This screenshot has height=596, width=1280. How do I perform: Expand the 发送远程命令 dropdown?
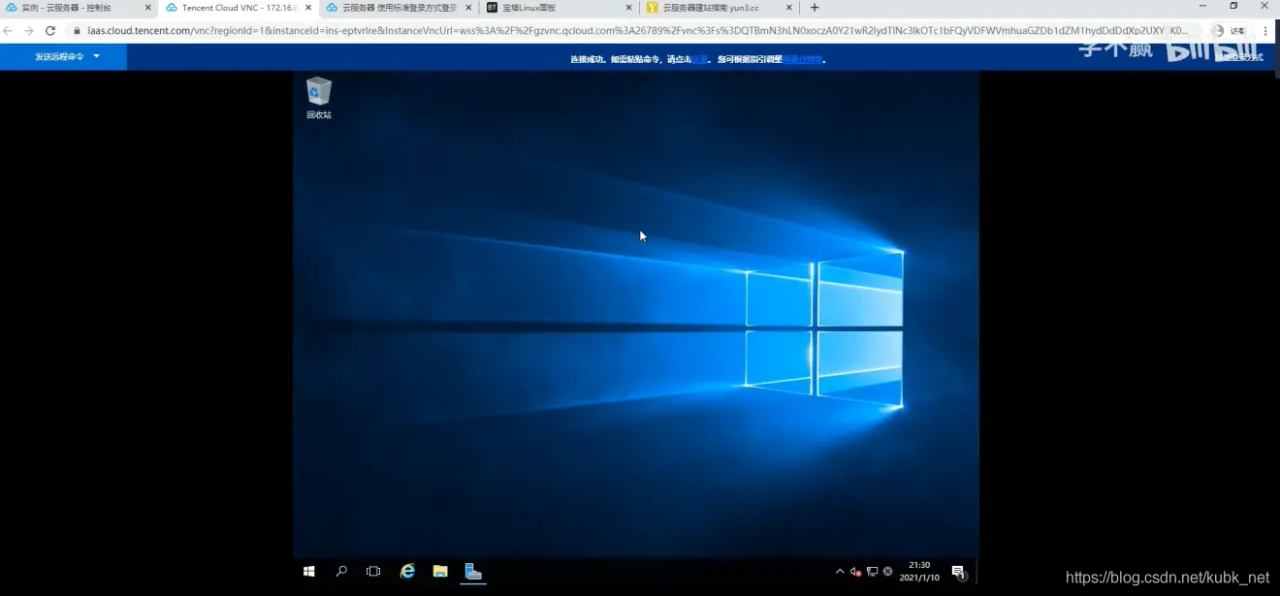(66, 57)
